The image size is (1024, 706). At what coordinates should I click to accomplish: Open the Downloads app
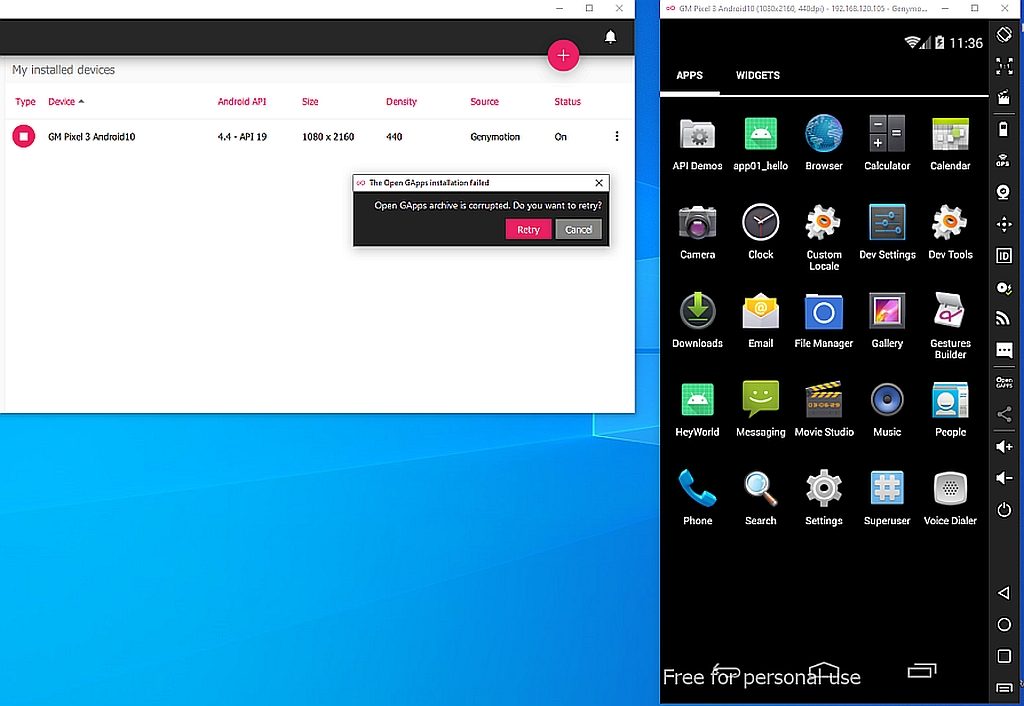pyautogui.click(x=697, y=321)
